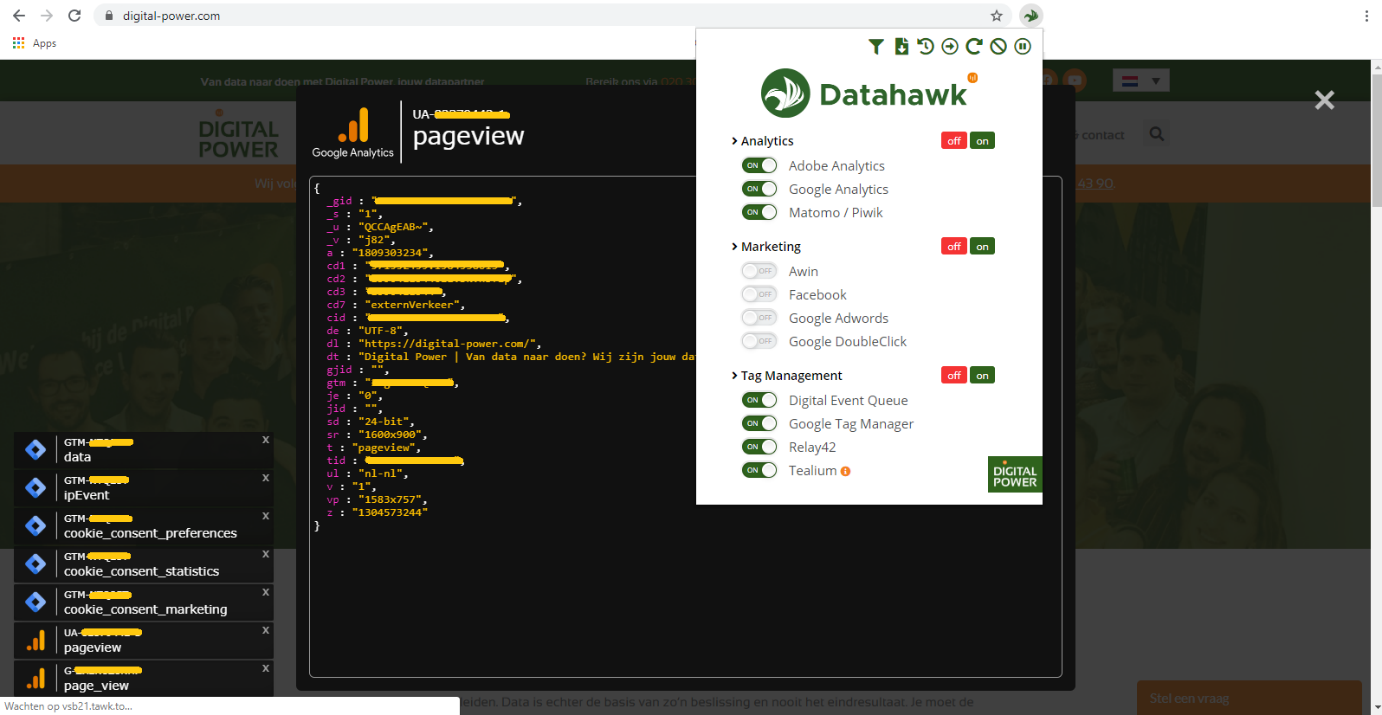Open the 'Stel een vraag' chat widget
1382x715 pixels.
click(1249, 698)
